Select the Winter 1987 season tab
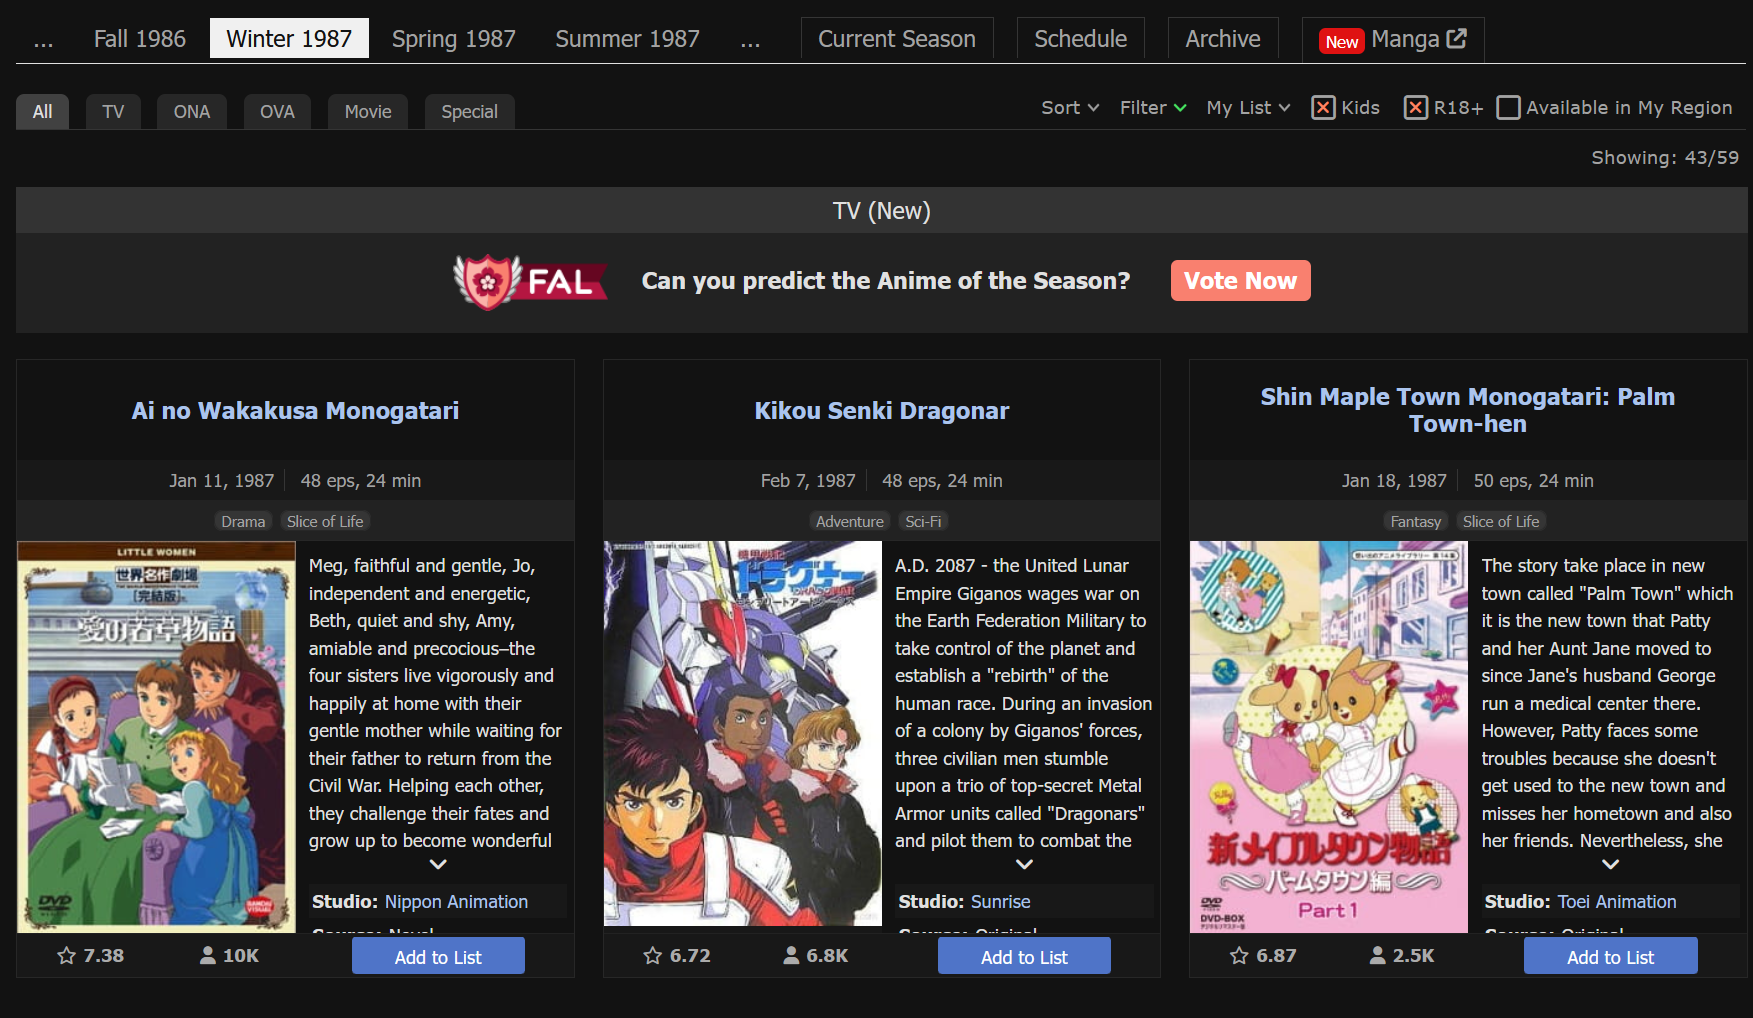The image size is (1753, 1018). point(289,39)
